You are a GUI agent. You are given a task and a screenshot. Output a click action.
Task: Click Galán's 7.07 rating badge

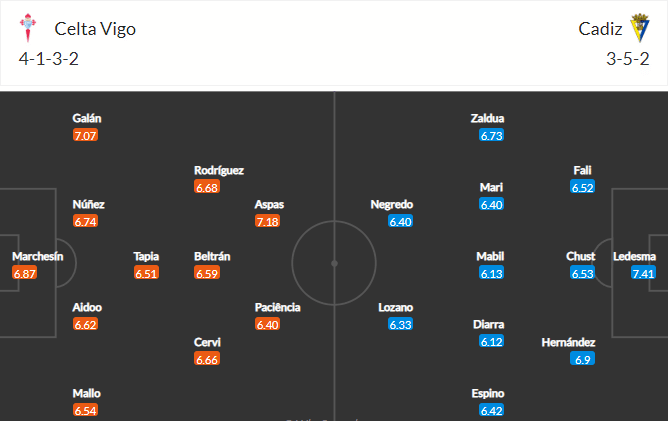(85, 135)
